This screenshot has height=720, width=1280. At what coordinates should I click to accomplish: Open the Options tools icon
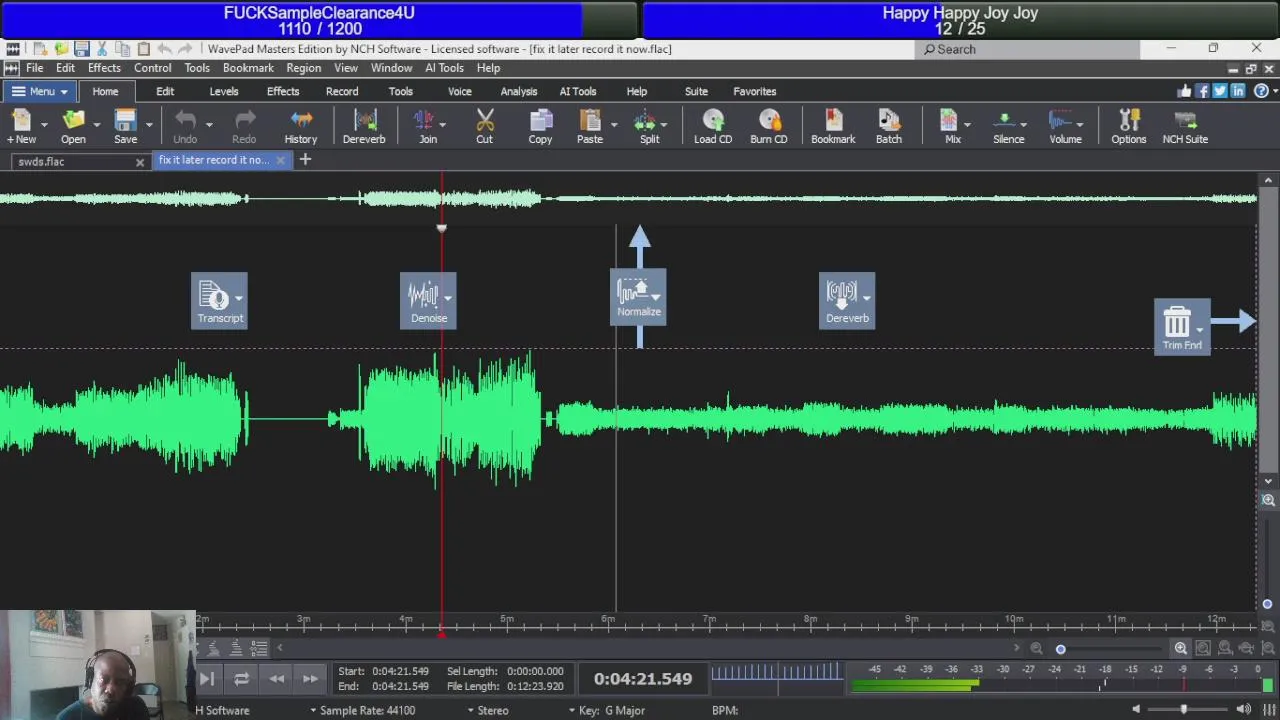[x=1129, y=127]
